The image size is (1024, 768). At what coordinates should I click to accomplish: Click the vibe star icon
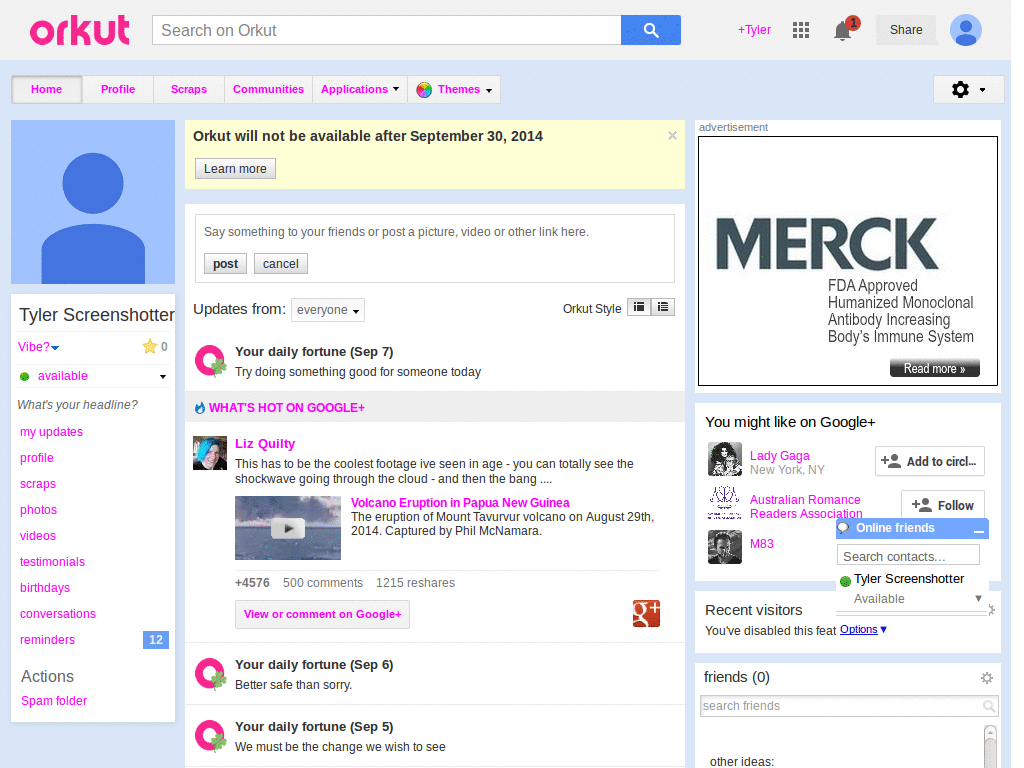tap(150, 346)
